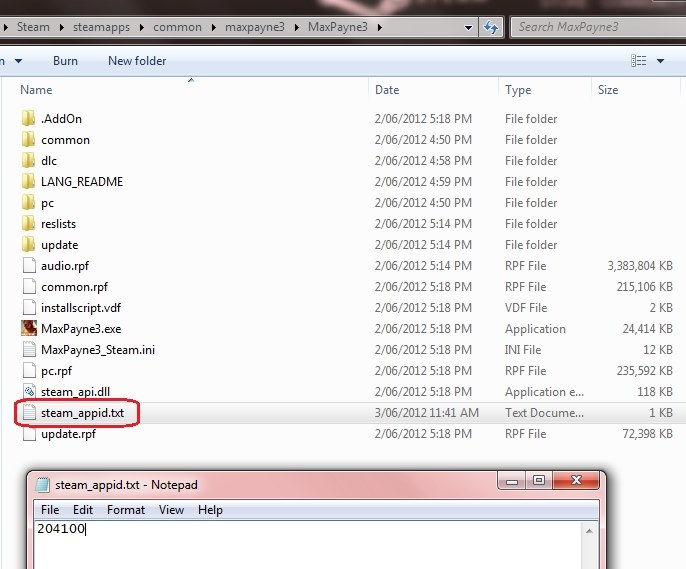Open the address bar history dropdown
This screenshot has width=686, height=569.
coord(468,28)
